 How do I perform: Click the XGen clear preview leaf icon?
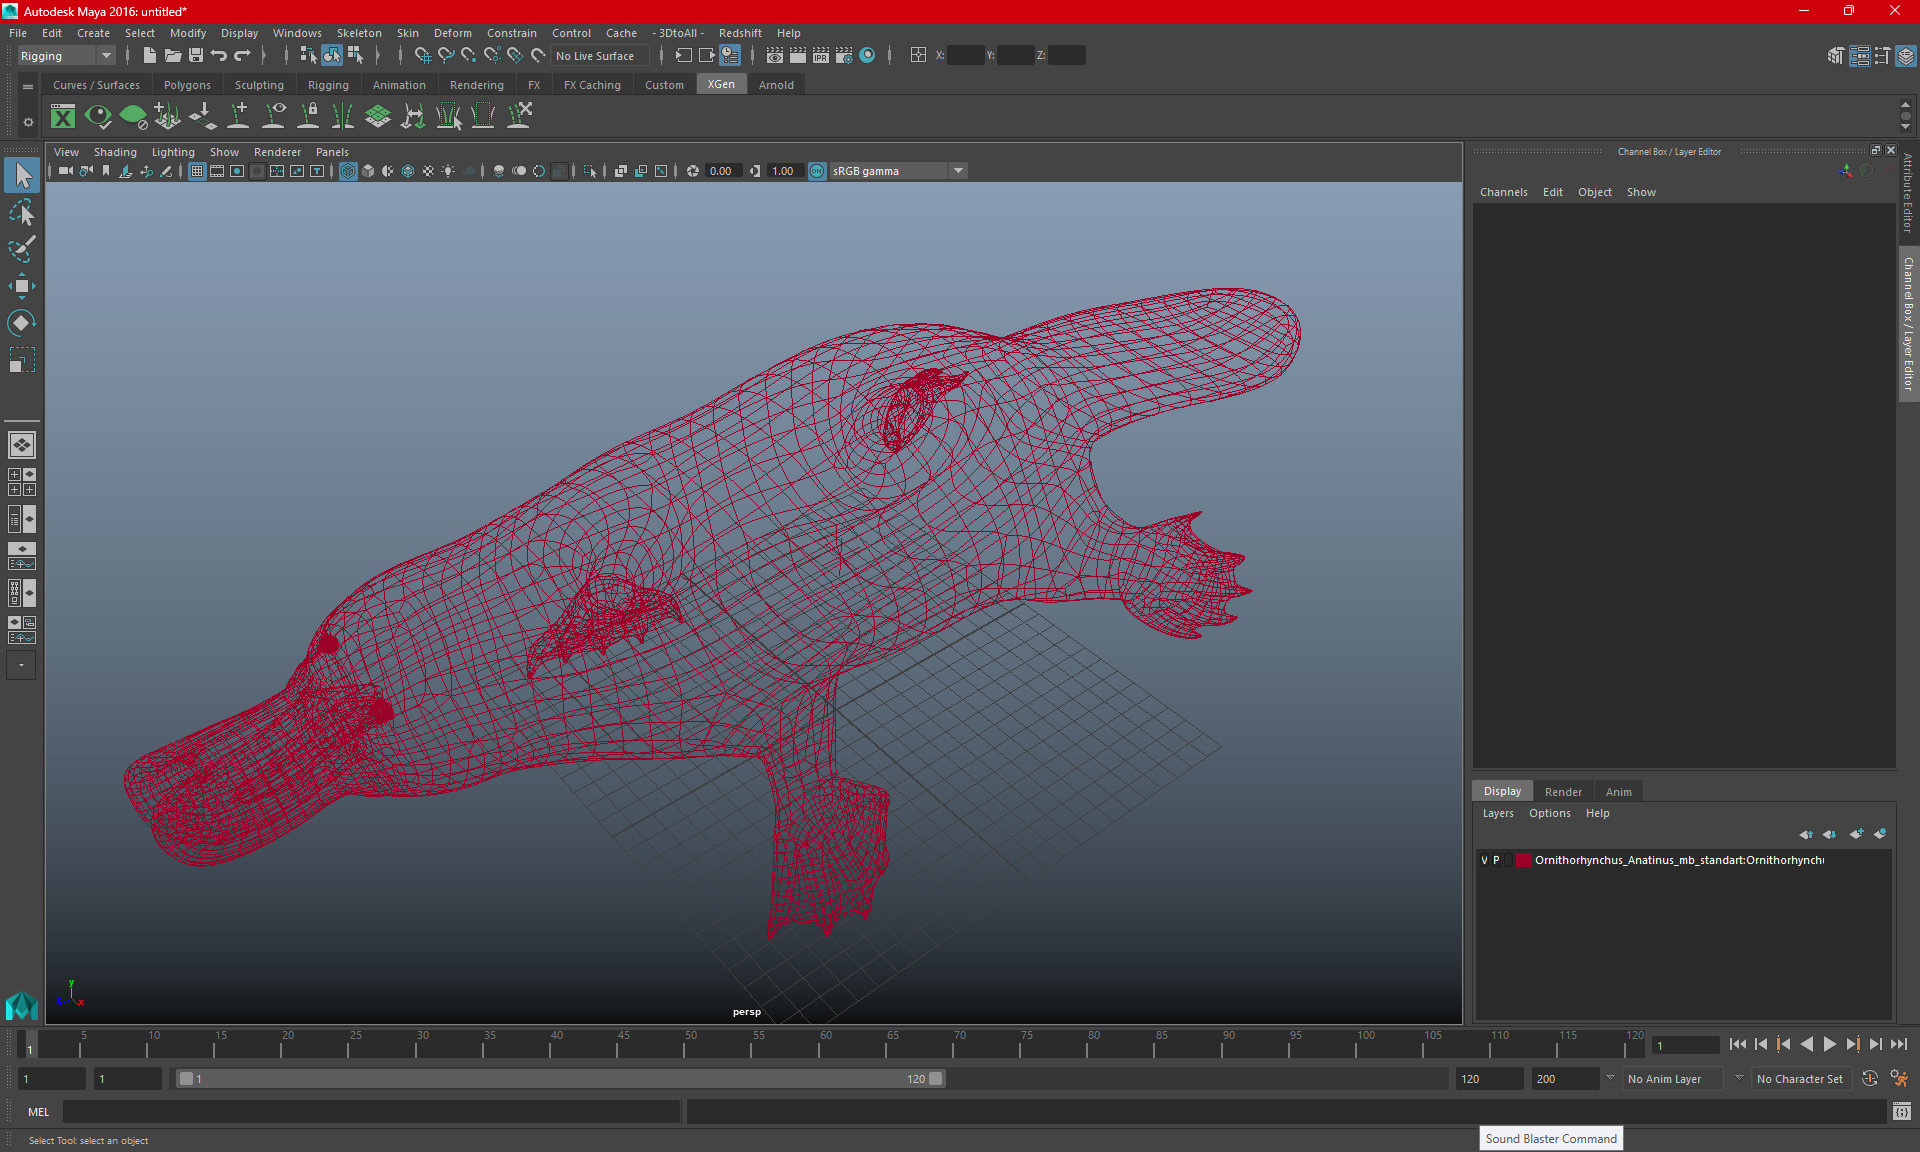coord(133,117)
